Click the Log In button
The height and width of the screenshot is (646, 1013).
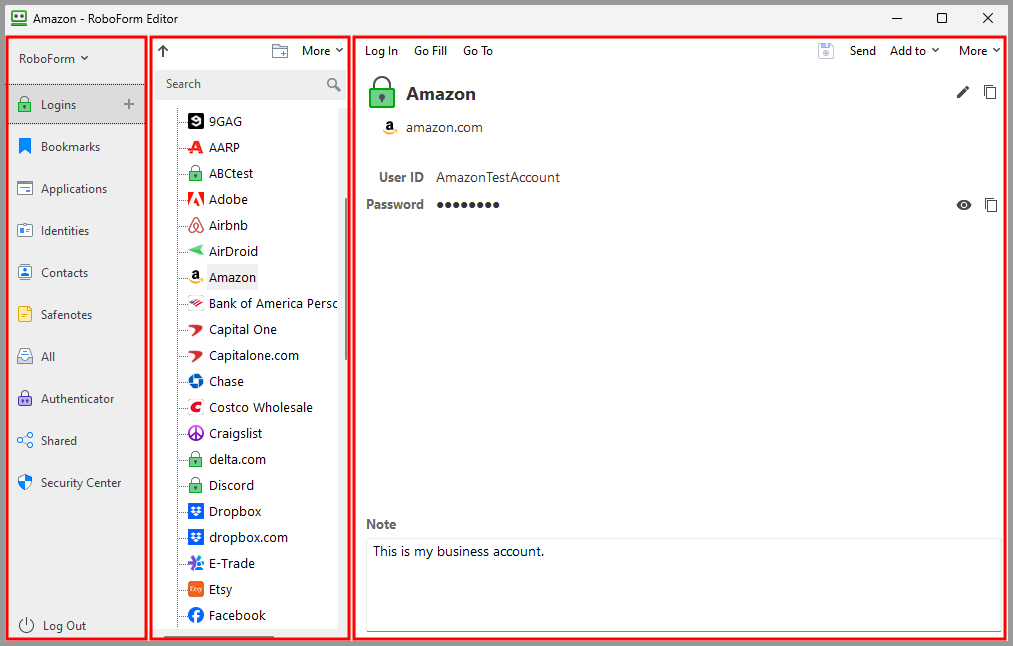click(381, 51)
